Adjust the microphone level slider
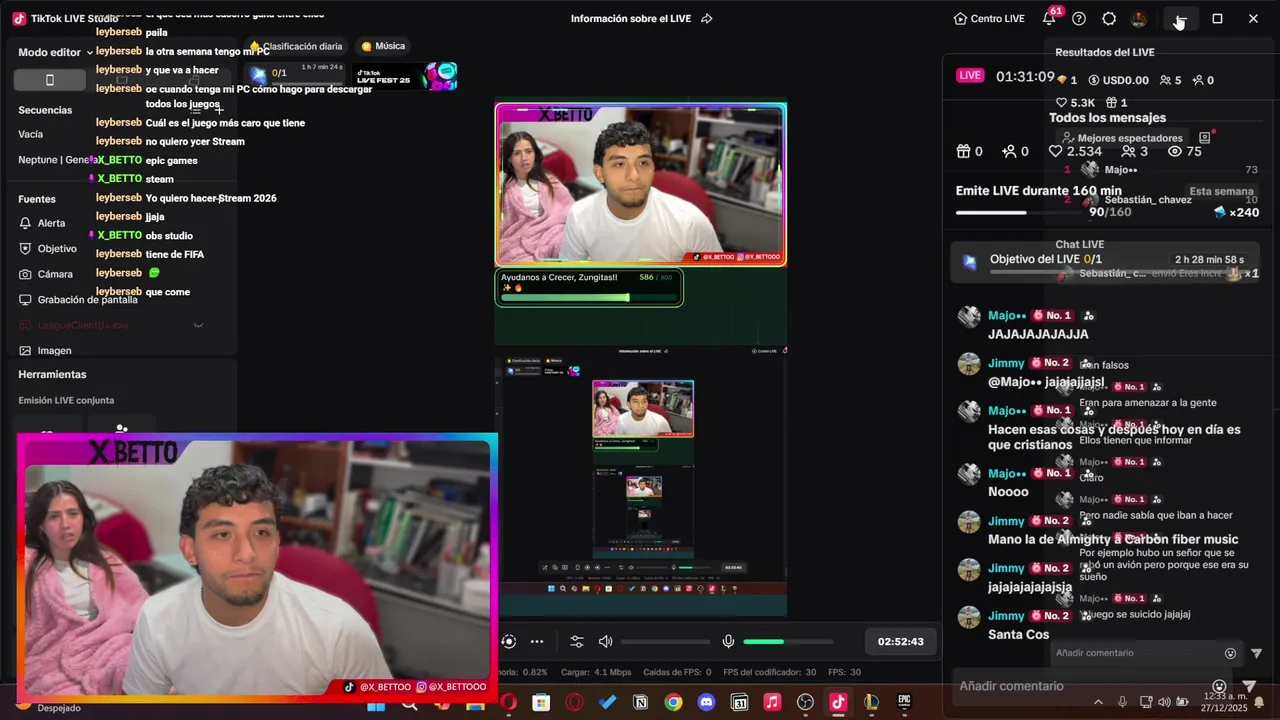The height and width of the screenshot is (720, 1280). (x=788, y=642)
